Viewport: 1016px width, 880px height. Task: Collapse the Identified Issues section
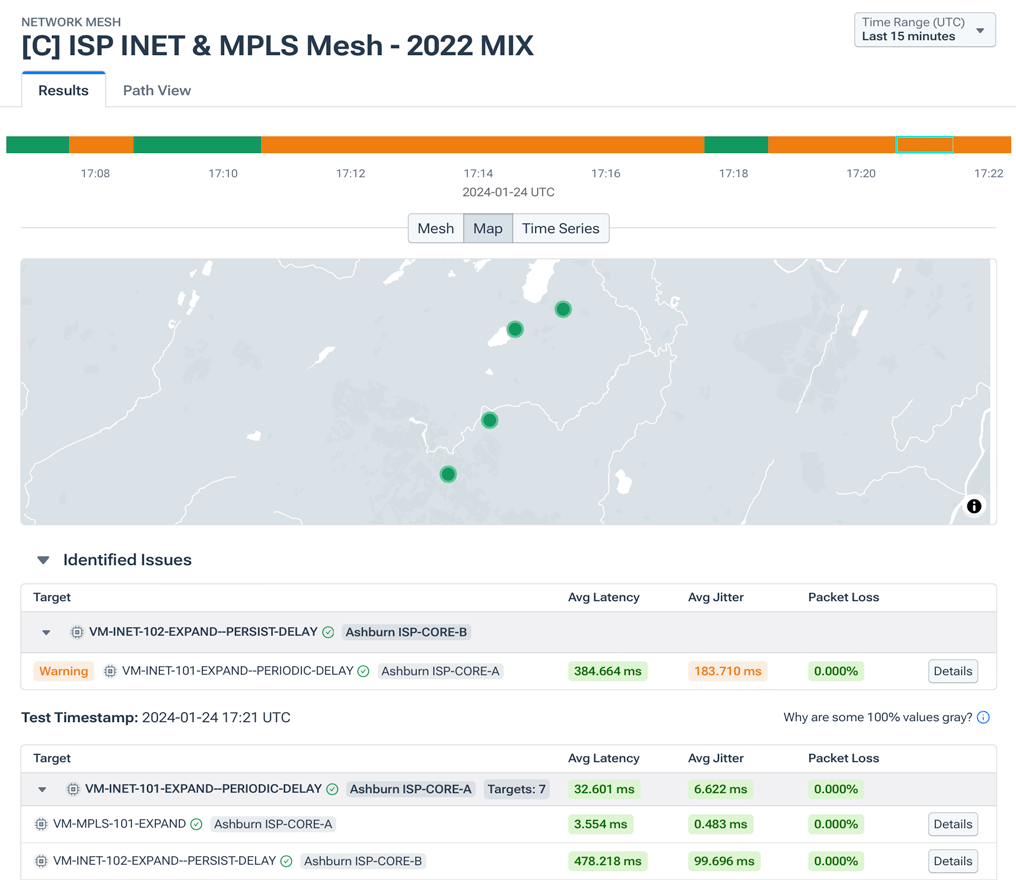[x=41, y=560]
